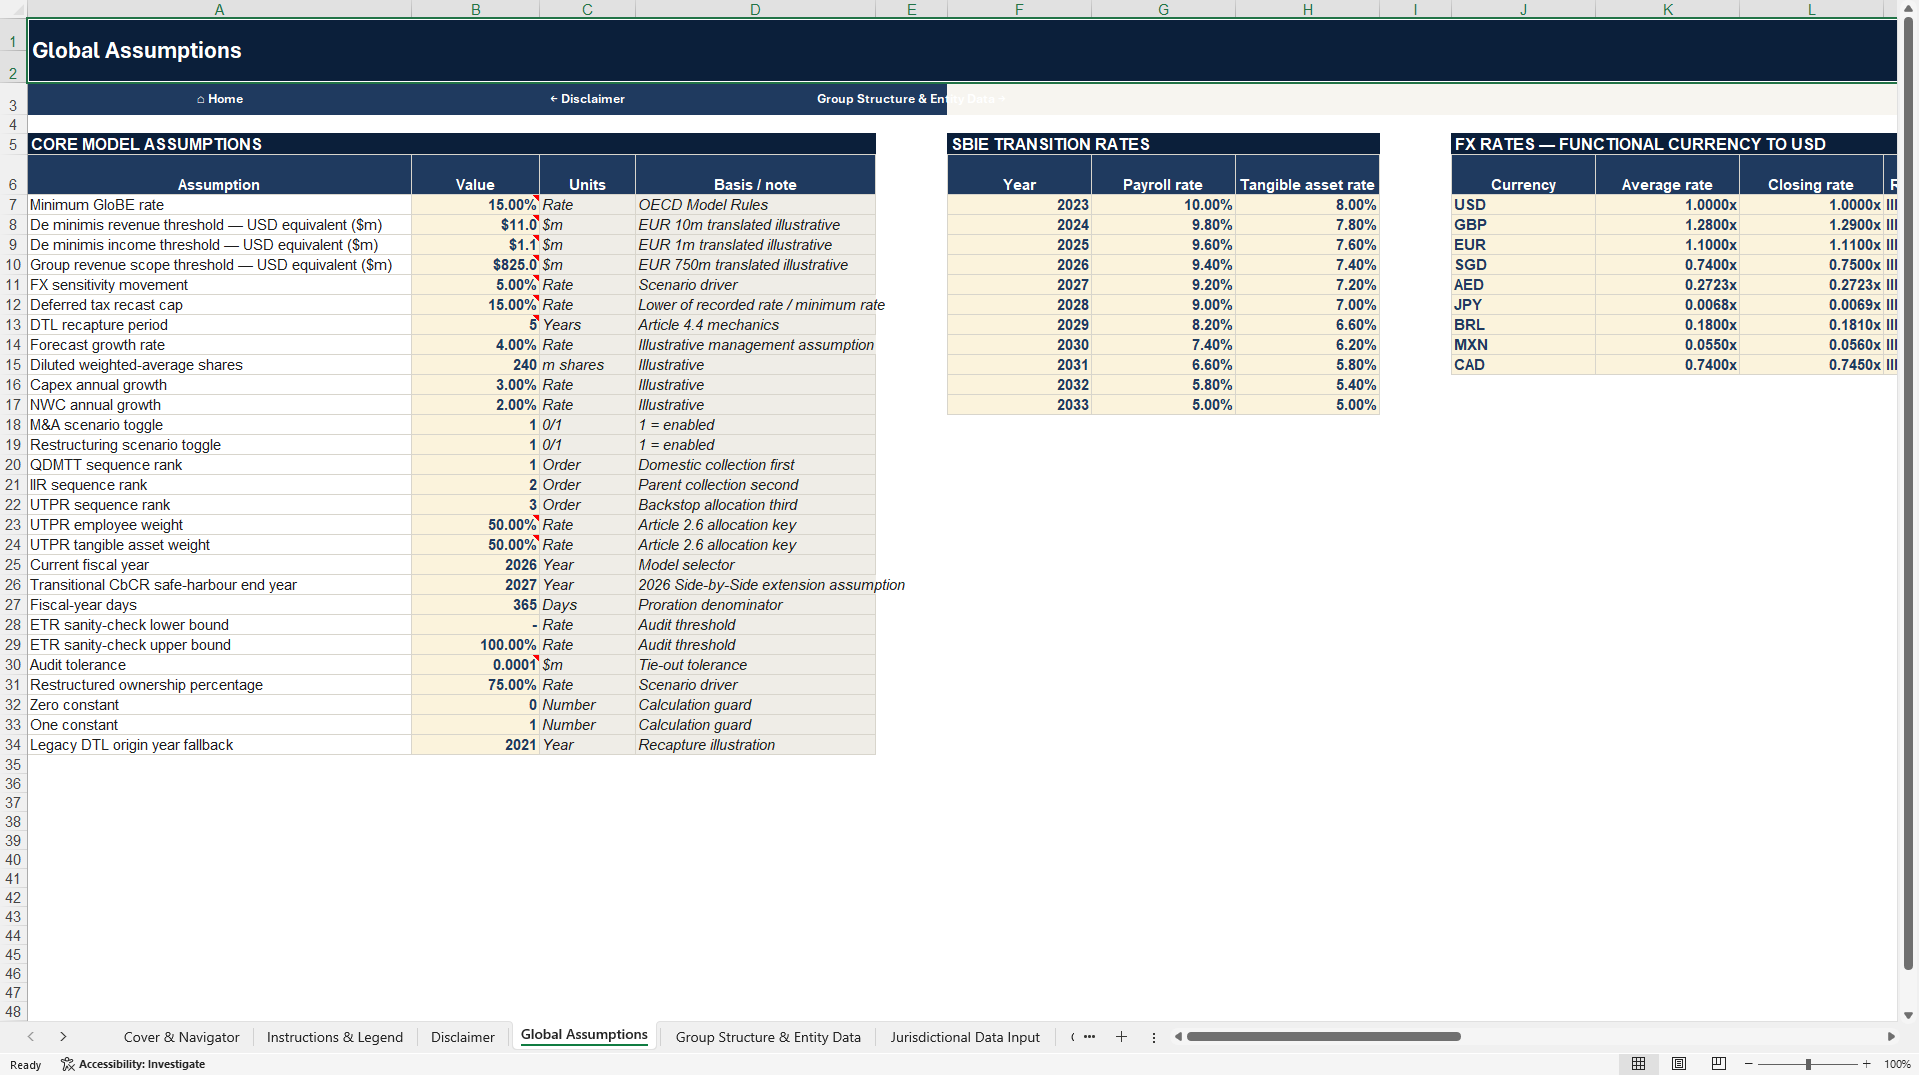
Task: Click the horizontal scroll left arrow
Action: point(1178,1037)
